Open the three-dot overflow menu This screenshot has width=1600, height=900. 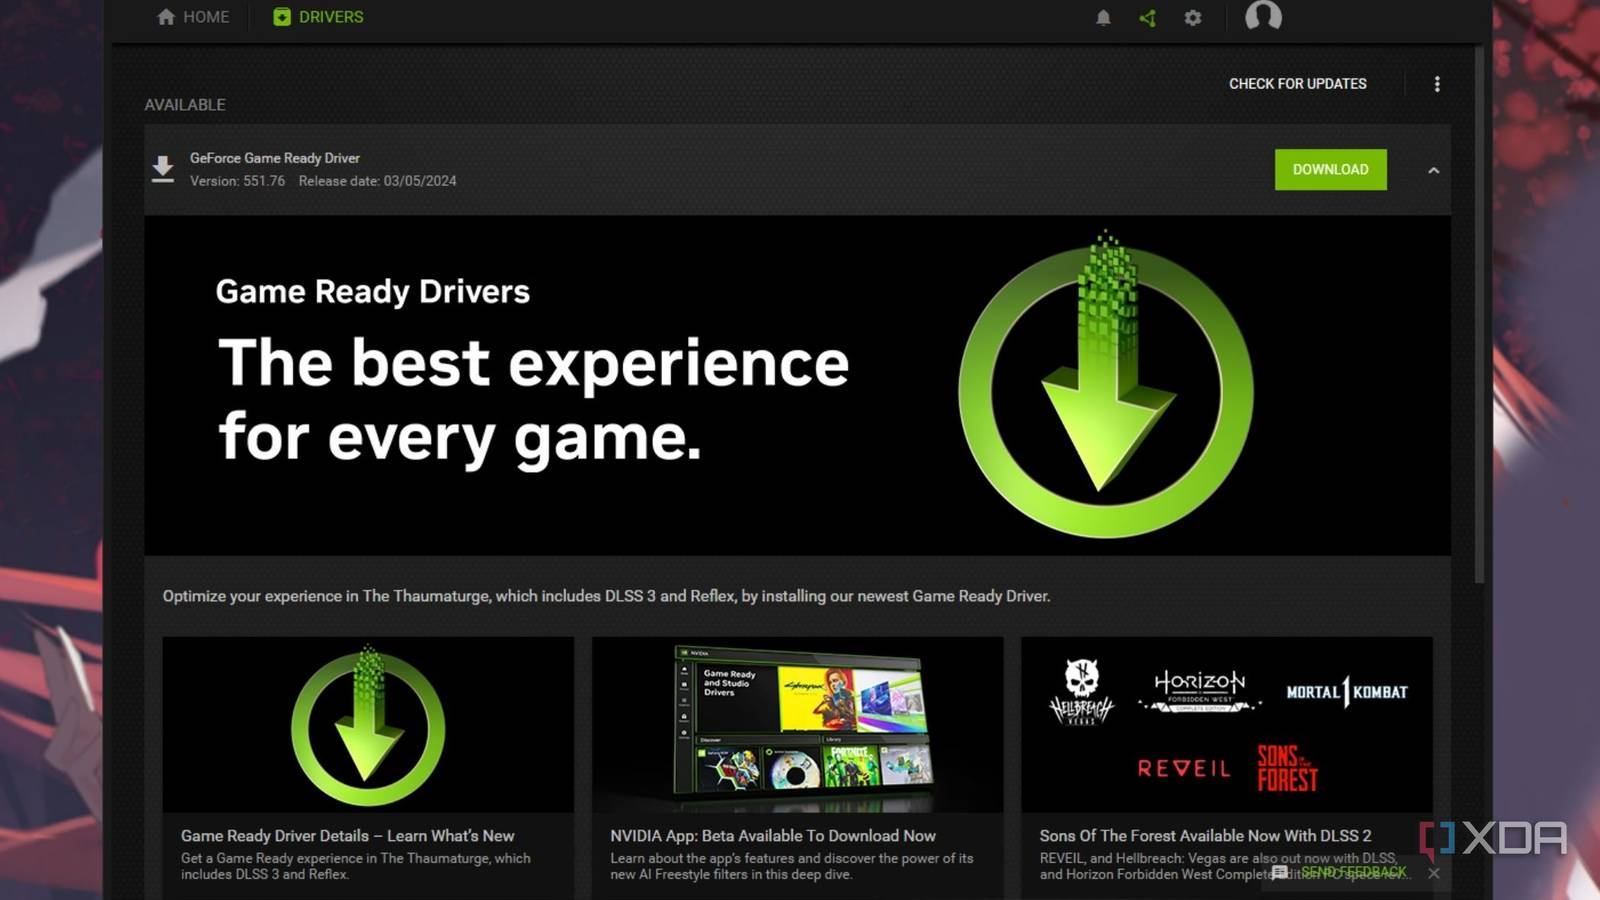[x=1437, y=84]
